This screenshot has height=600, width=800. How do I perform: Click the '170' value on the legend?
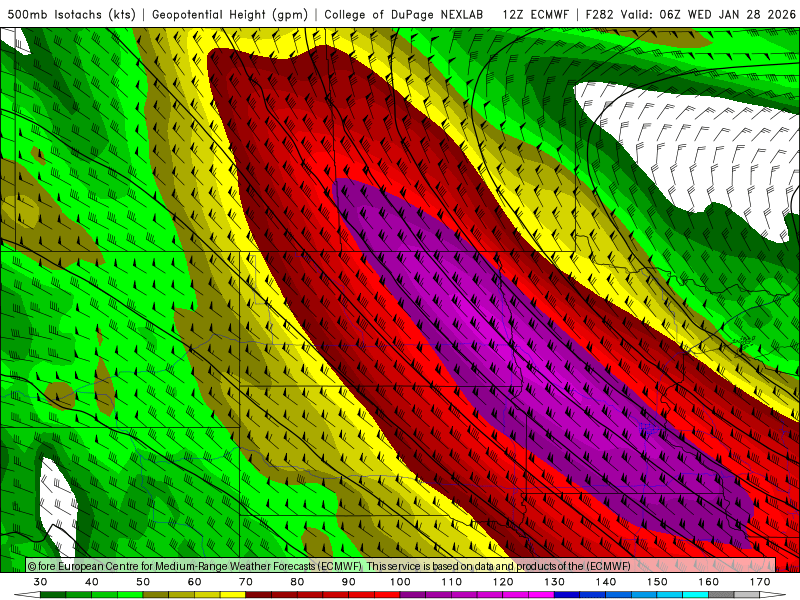(760, 582)
